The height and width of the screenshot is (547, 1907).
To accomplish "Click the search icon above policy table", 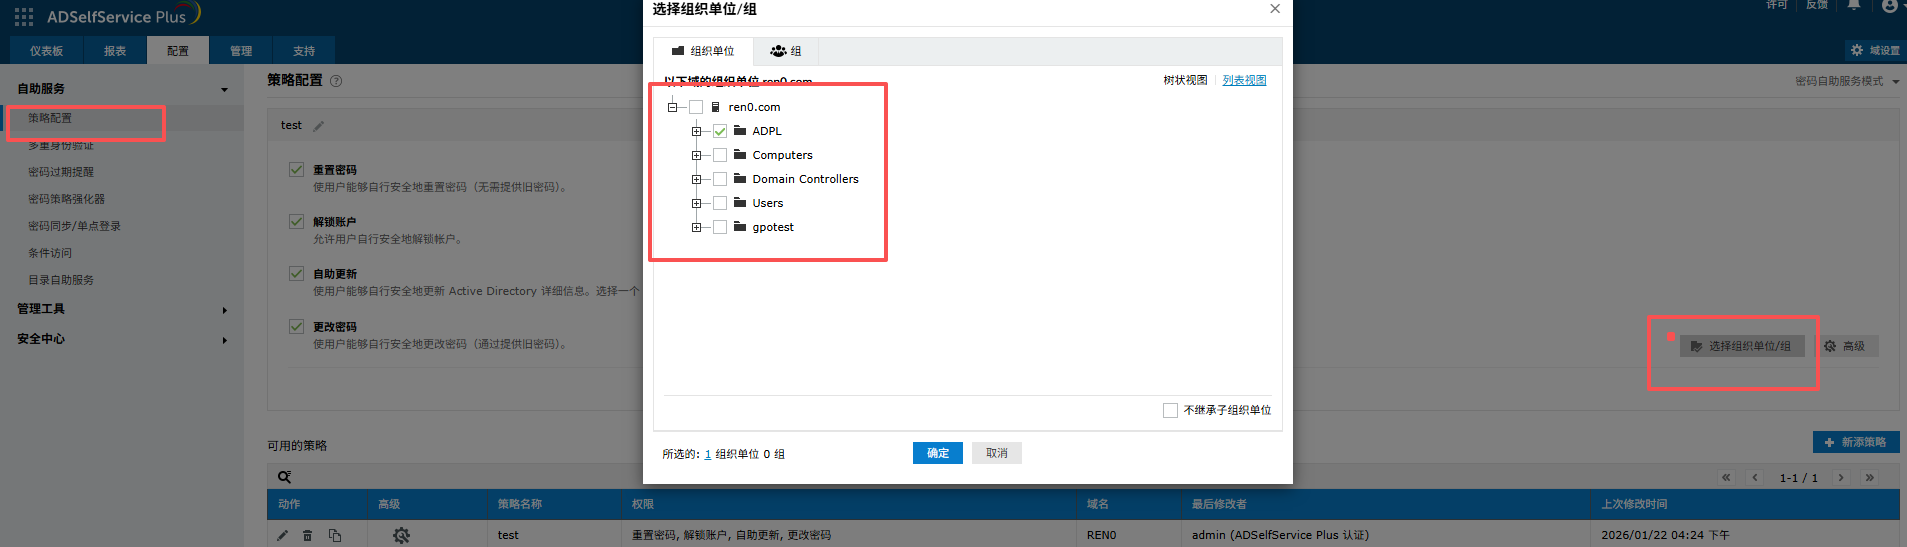I will tap(285, 477).
